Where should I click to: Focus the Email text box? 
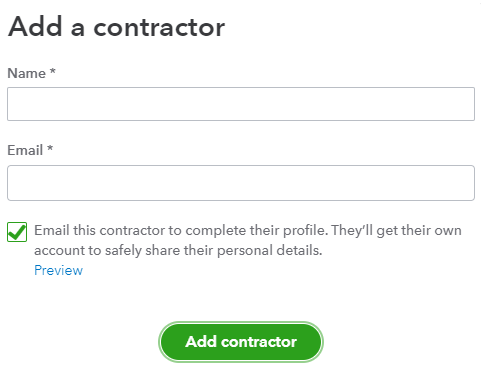click(x=241, y=183)
